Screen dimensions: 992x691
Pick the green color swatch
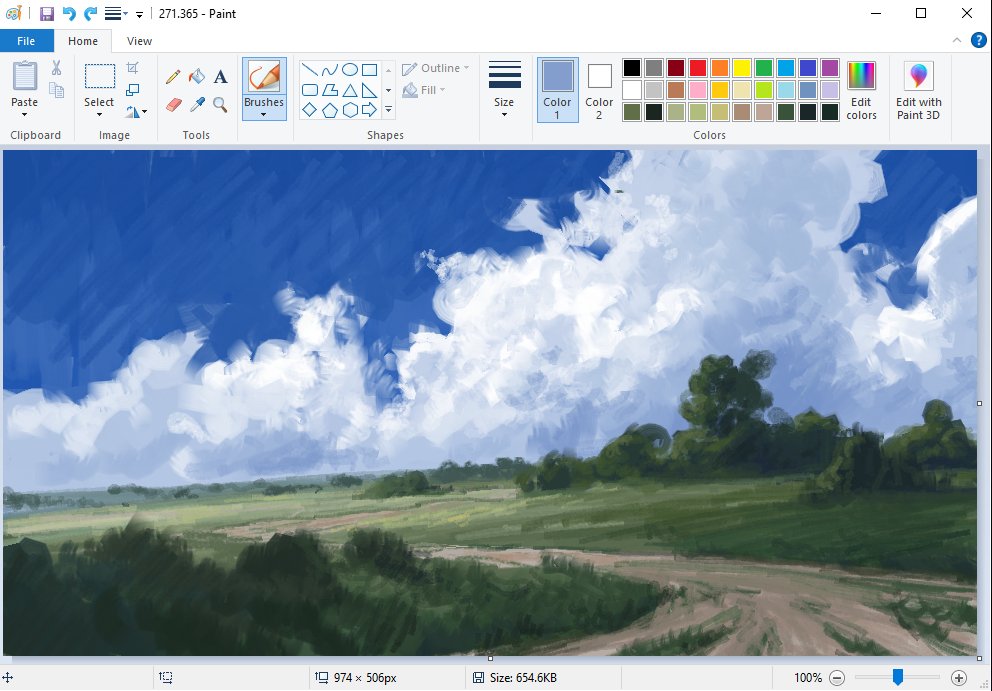(x=764, y=68)
